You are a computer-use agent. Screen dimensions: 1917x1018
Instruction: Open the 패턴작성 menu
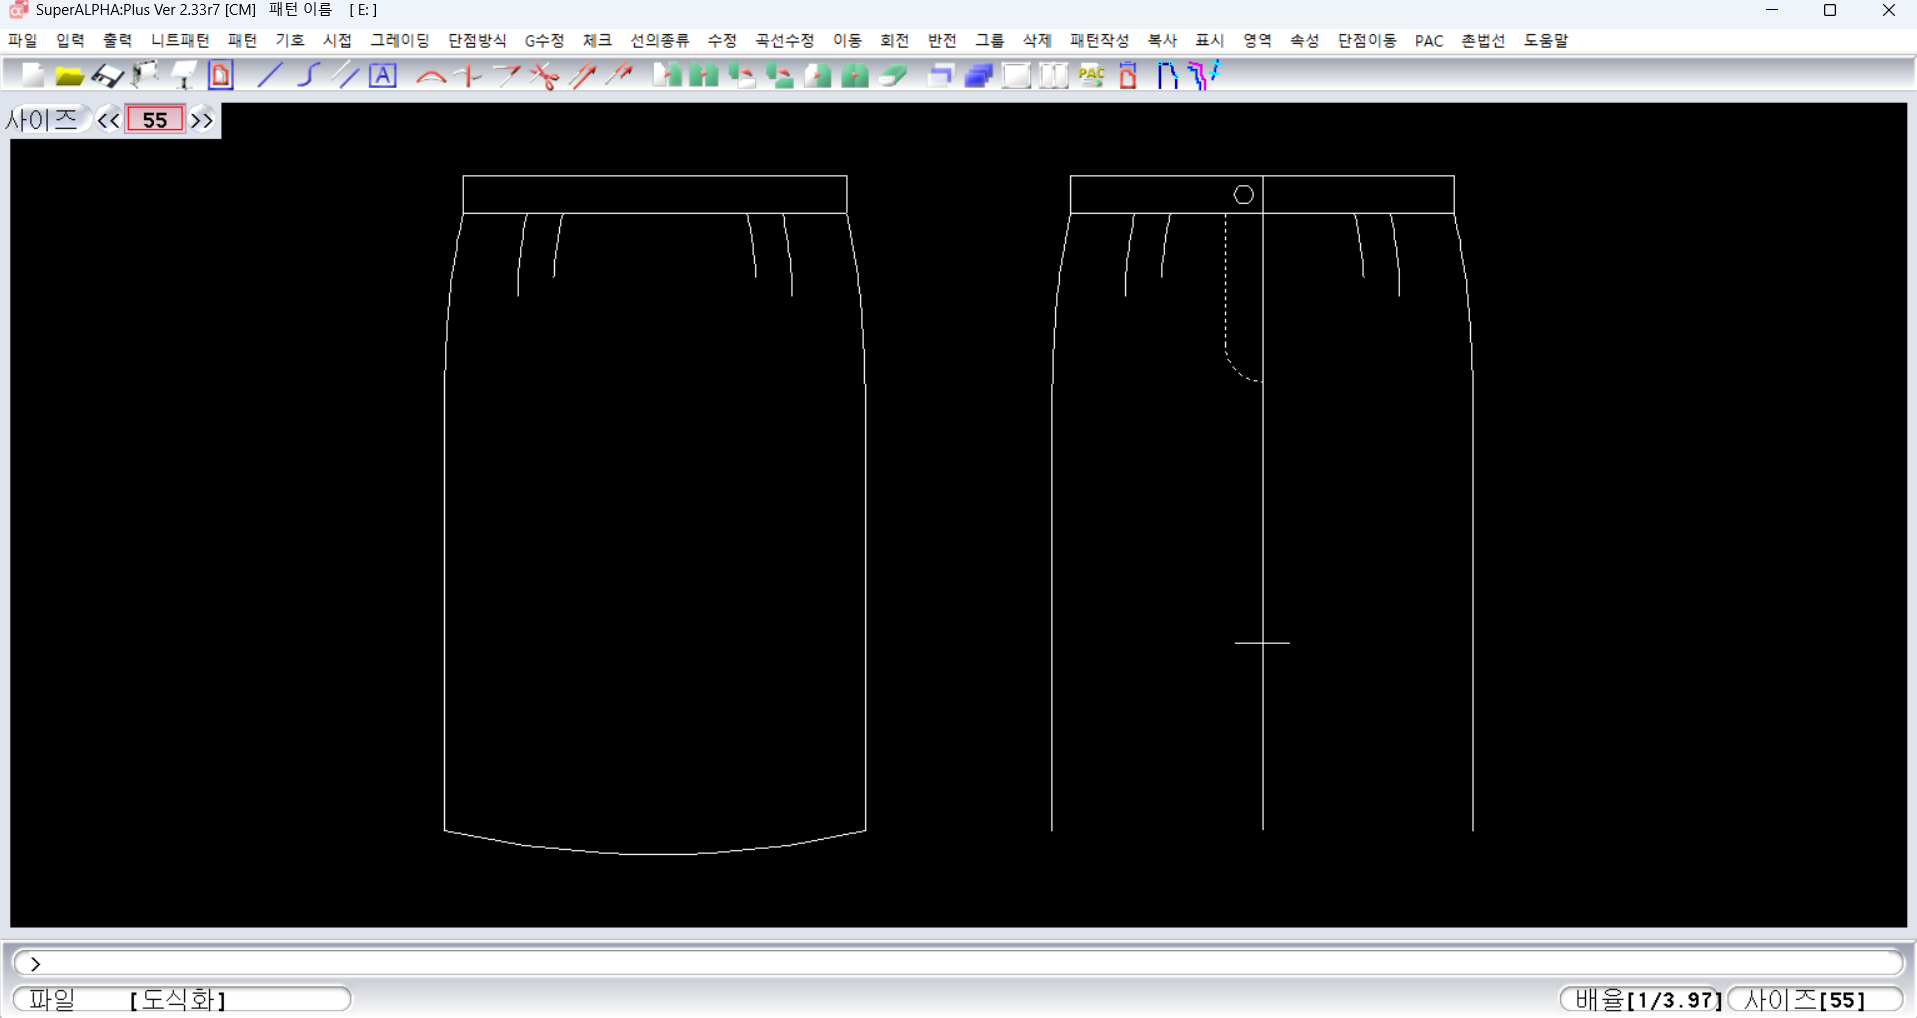click(x=1098, y=40)
